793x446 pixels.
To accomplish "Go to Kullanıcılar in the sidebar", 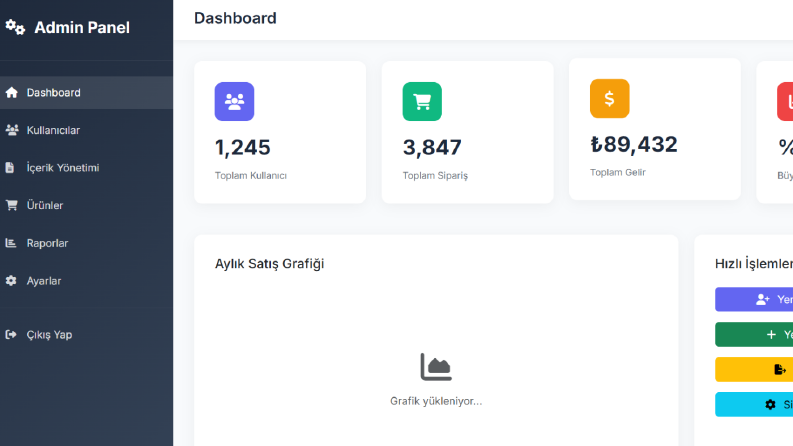I will [x=86, y=130].
